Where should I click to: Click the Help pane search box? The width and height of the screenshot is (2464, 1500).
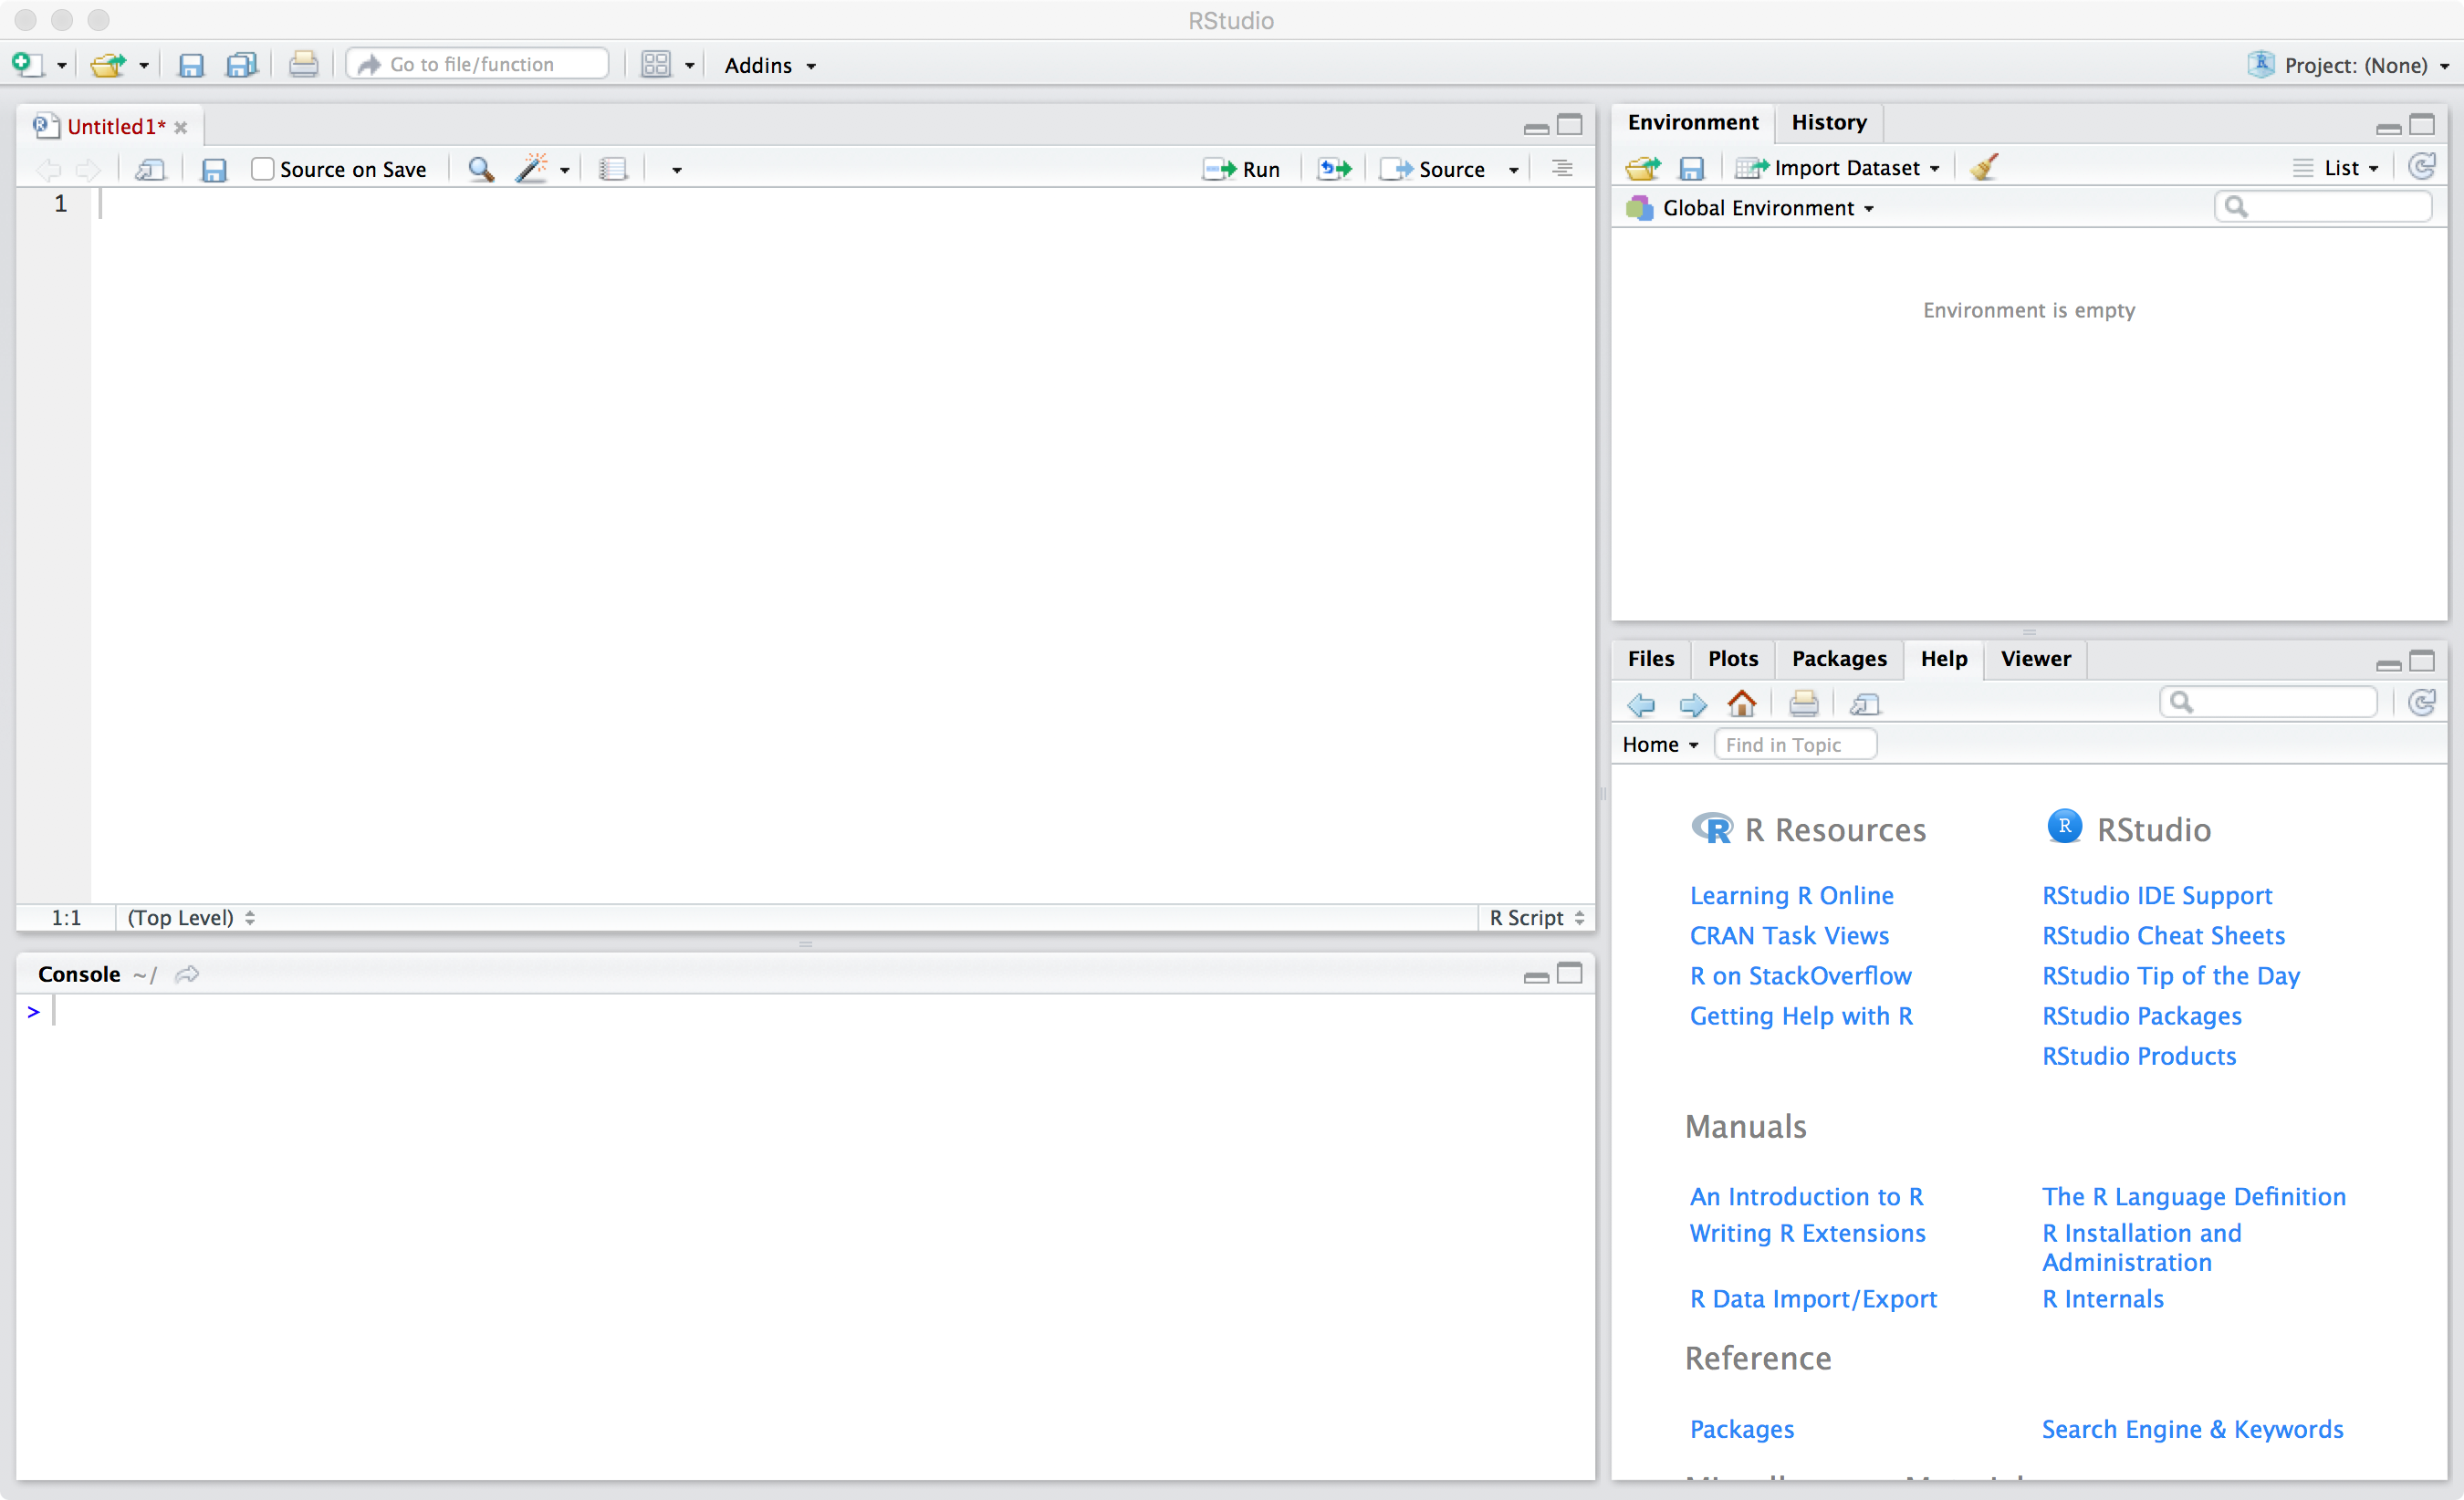2268,703
